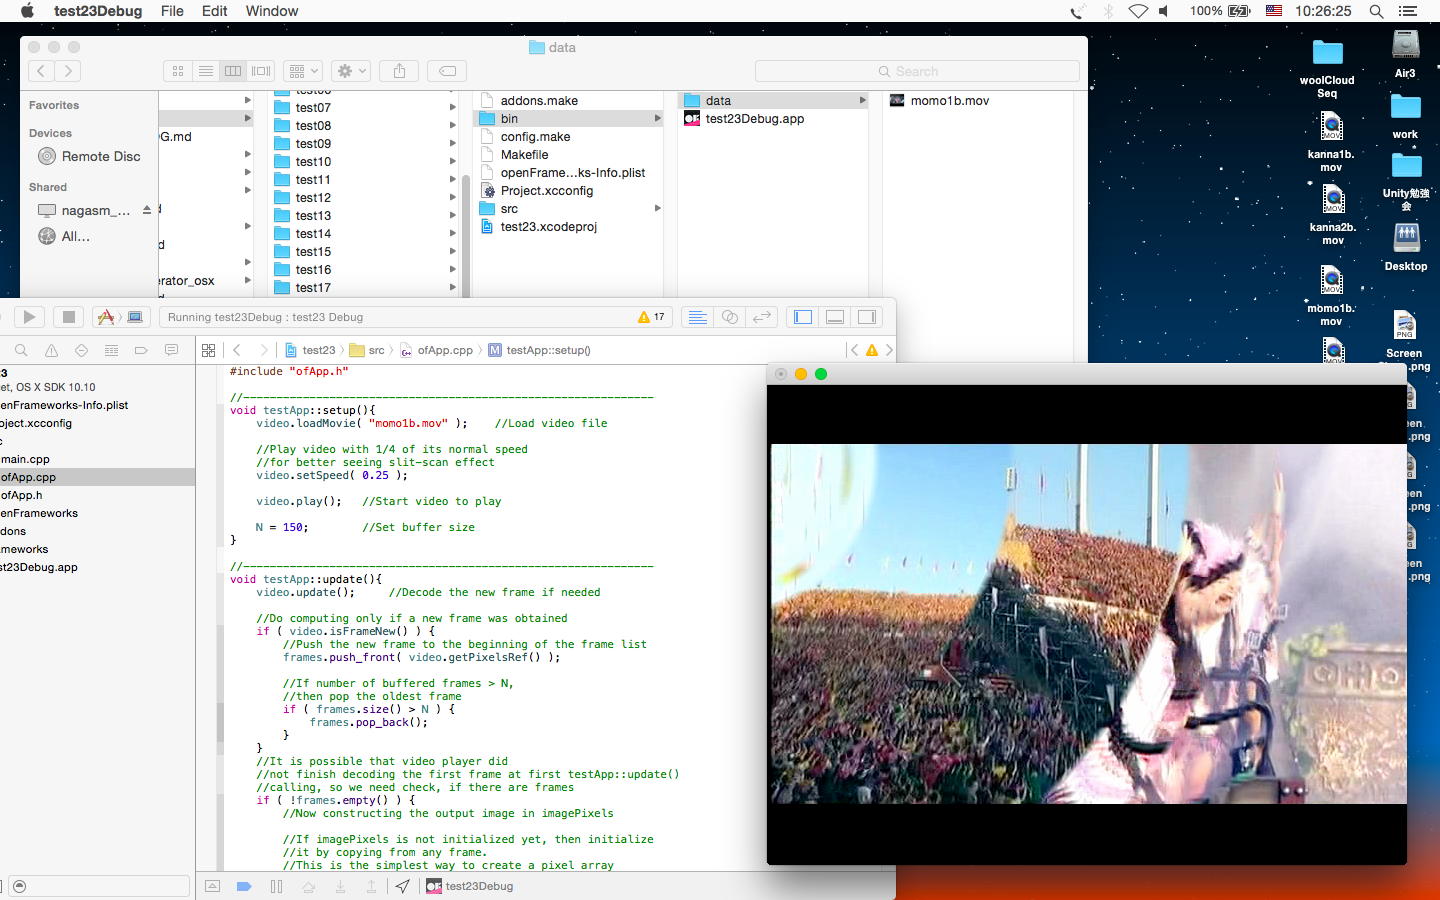Open the woolCloudSeq folder on desktop

point(1327,68)
